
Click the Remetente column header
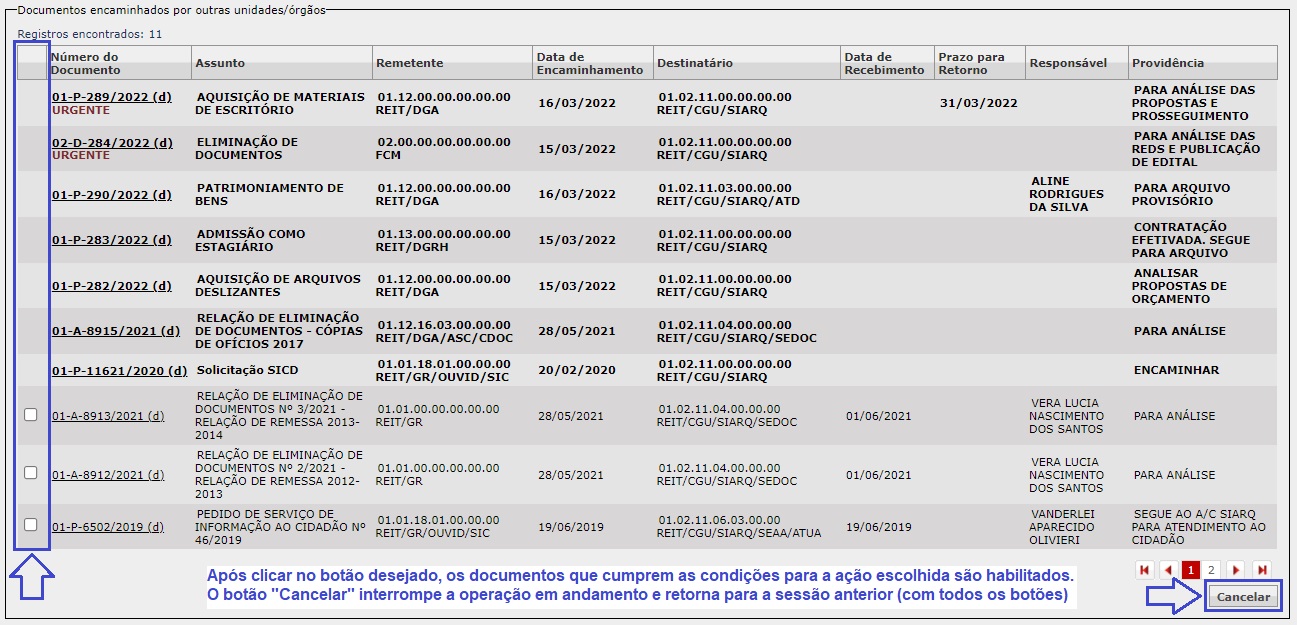coord(453,63)
